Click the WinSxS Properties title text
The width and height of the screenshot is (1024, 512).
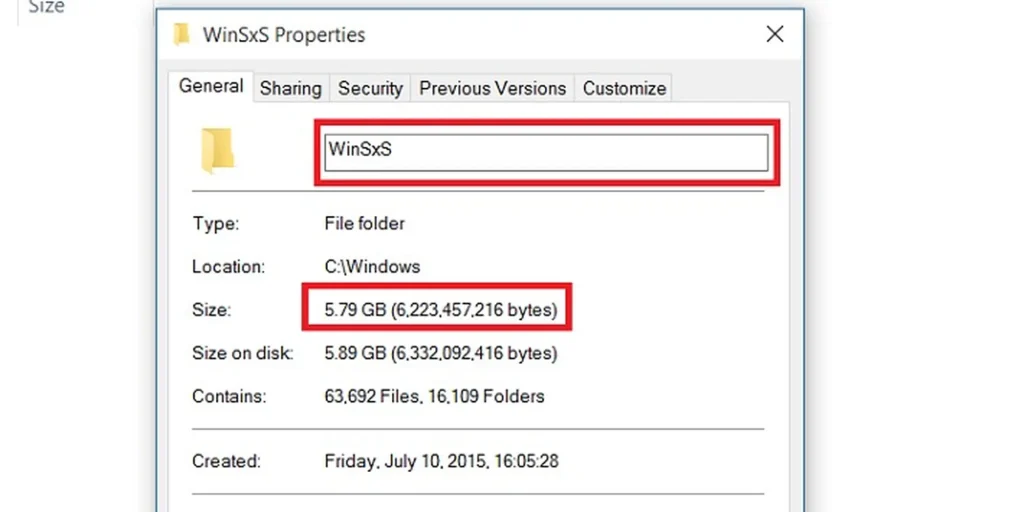point(284,35)
